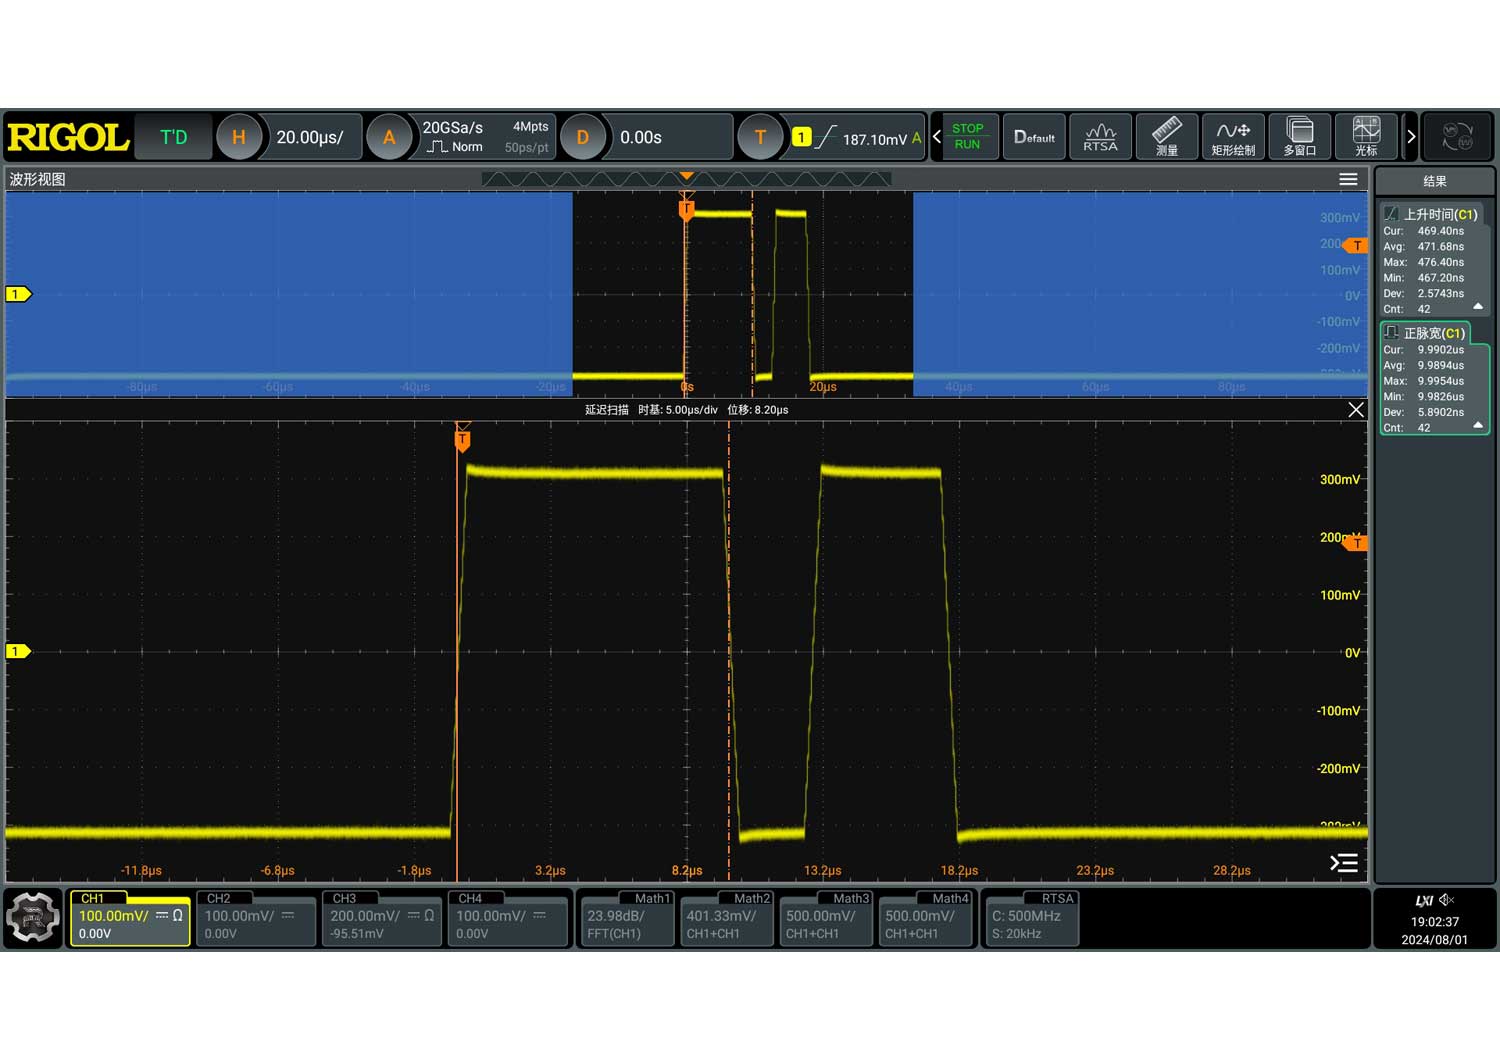Open the list icon in waveform corner
Screen dimensions: 1500x1060
point(1344,863)
